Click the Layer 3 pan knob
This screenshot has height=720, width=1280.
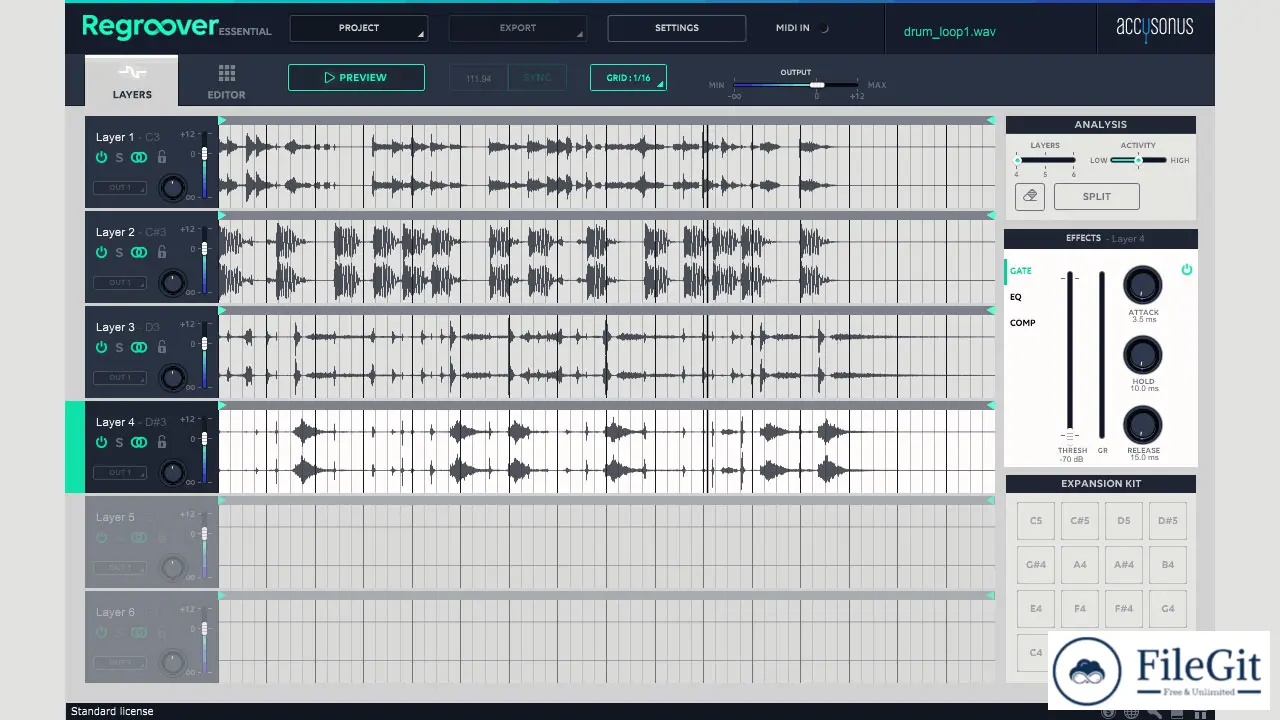pyautogui.click(x=173, y=376)
